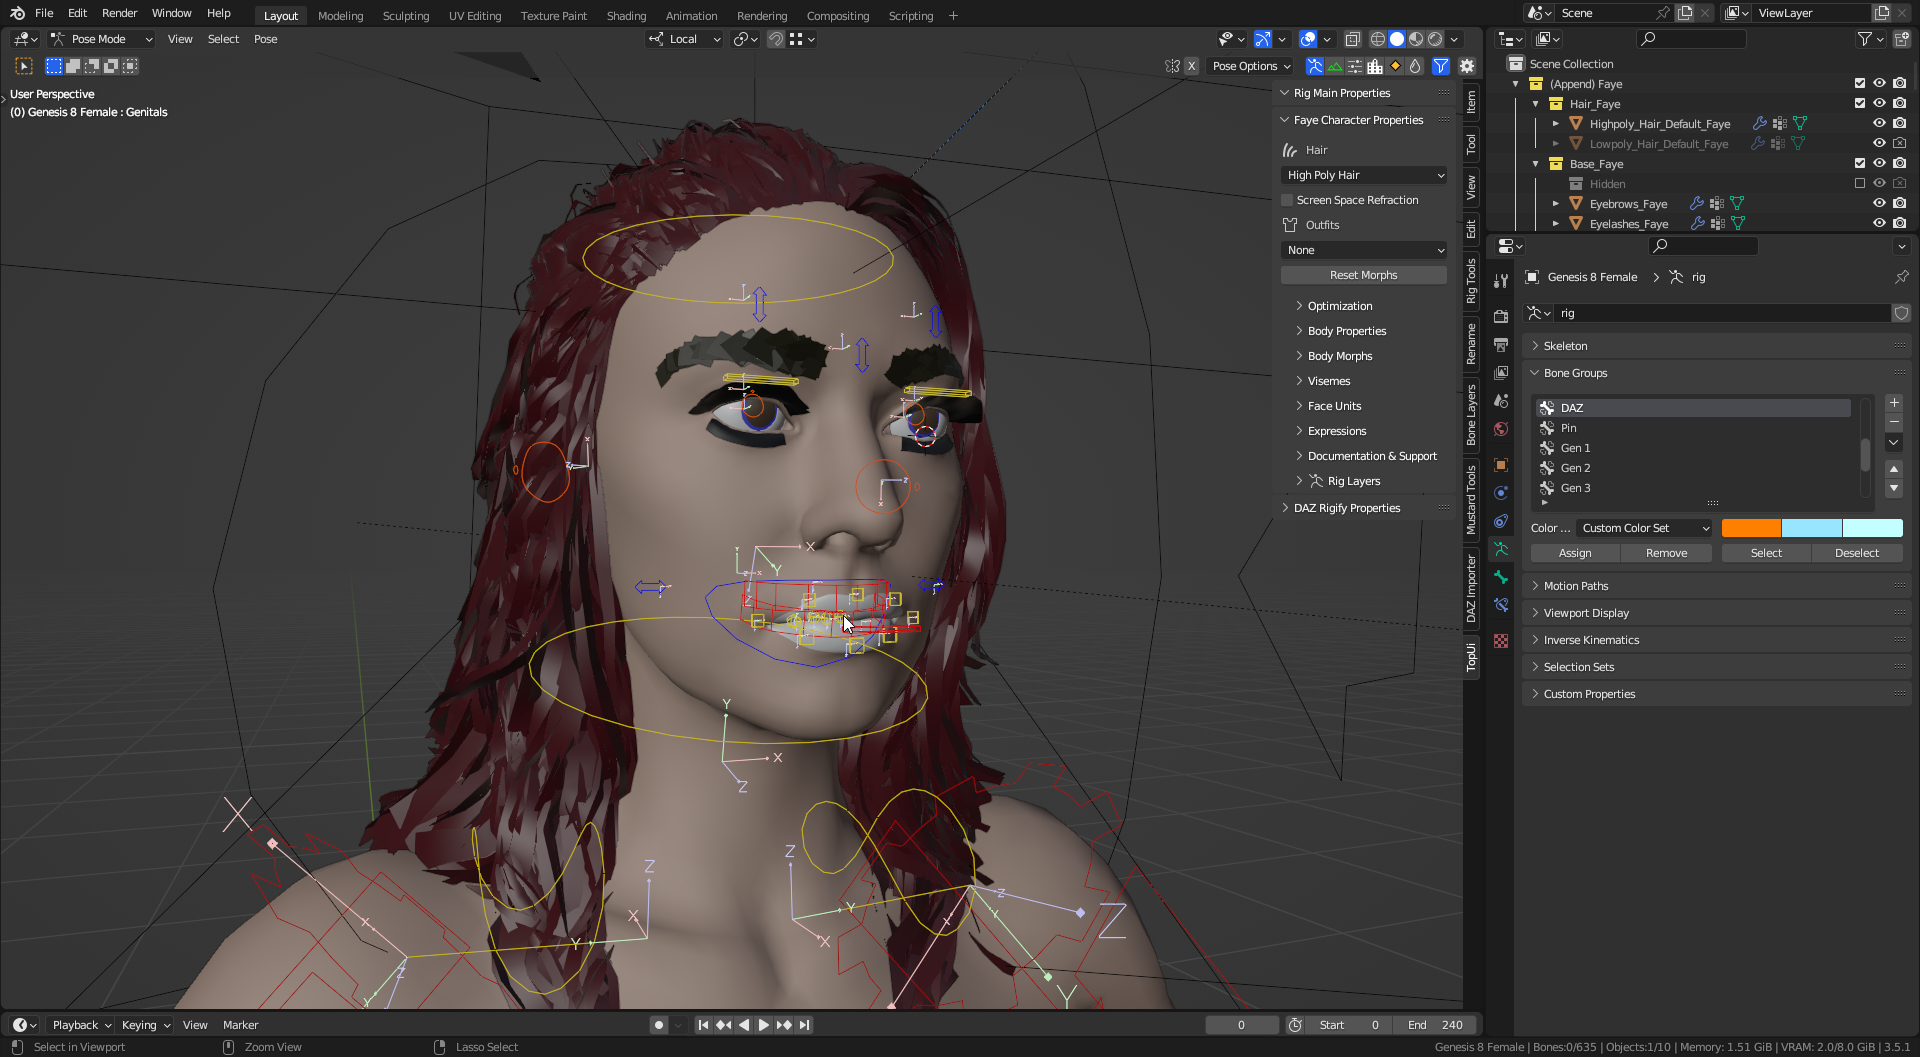Screen dimensions: 1920x1057
Task: Toggle auto keying record button
Action: pos(658,1025)
